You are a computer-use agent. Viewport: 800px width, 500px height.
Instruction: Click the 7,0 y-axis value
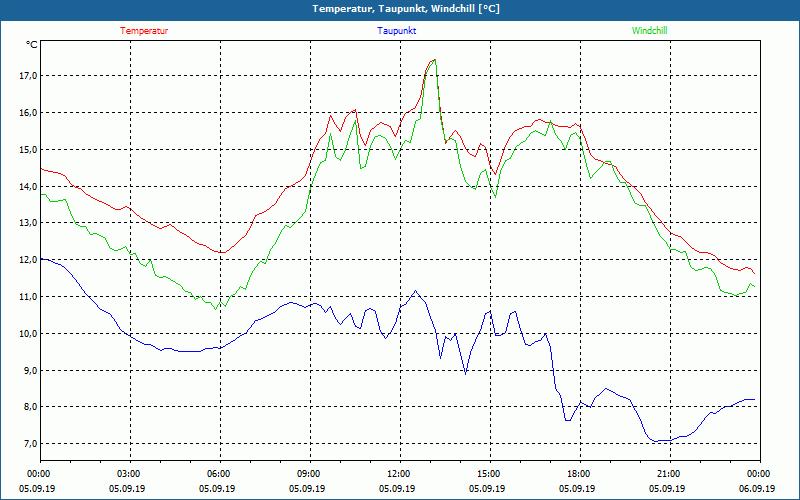tap(30, 443)
